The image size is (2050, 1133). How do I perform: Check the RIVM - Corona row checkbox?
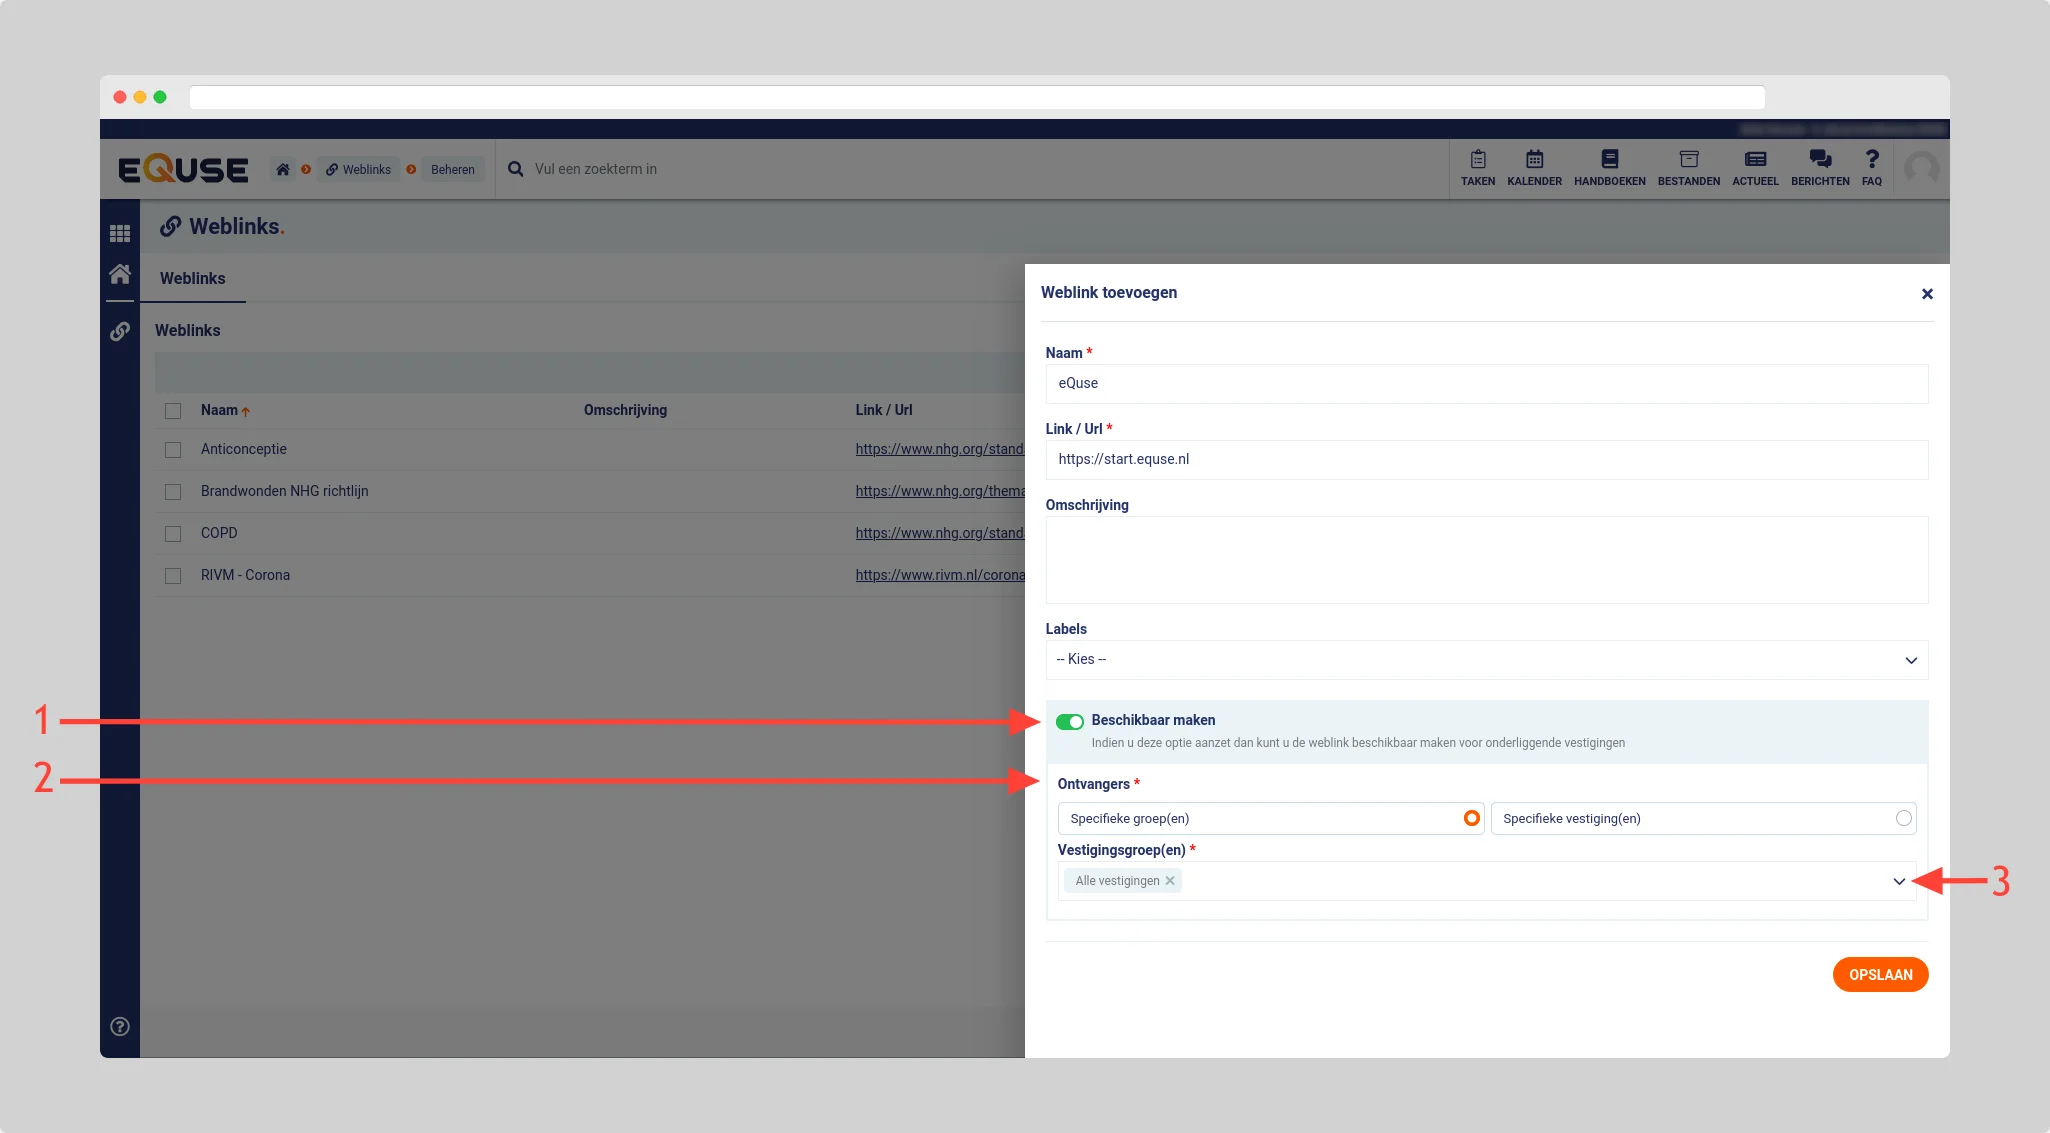pos(173,576)
